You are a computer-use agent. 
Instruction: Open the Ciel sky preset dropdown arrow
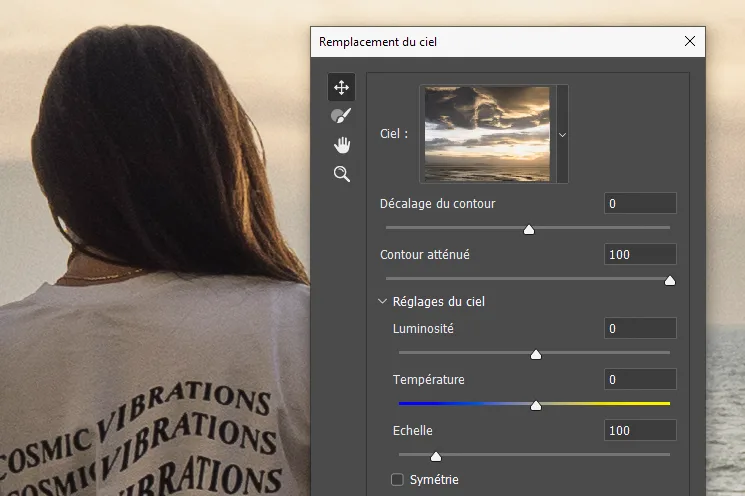pos(562,134)
